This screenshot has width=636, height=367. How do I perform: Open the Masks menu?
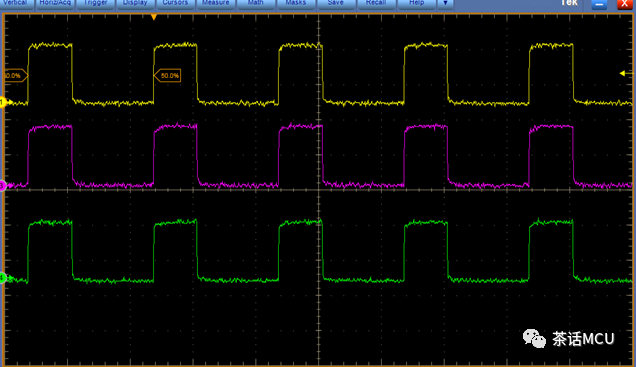click(x=296, y=3)
